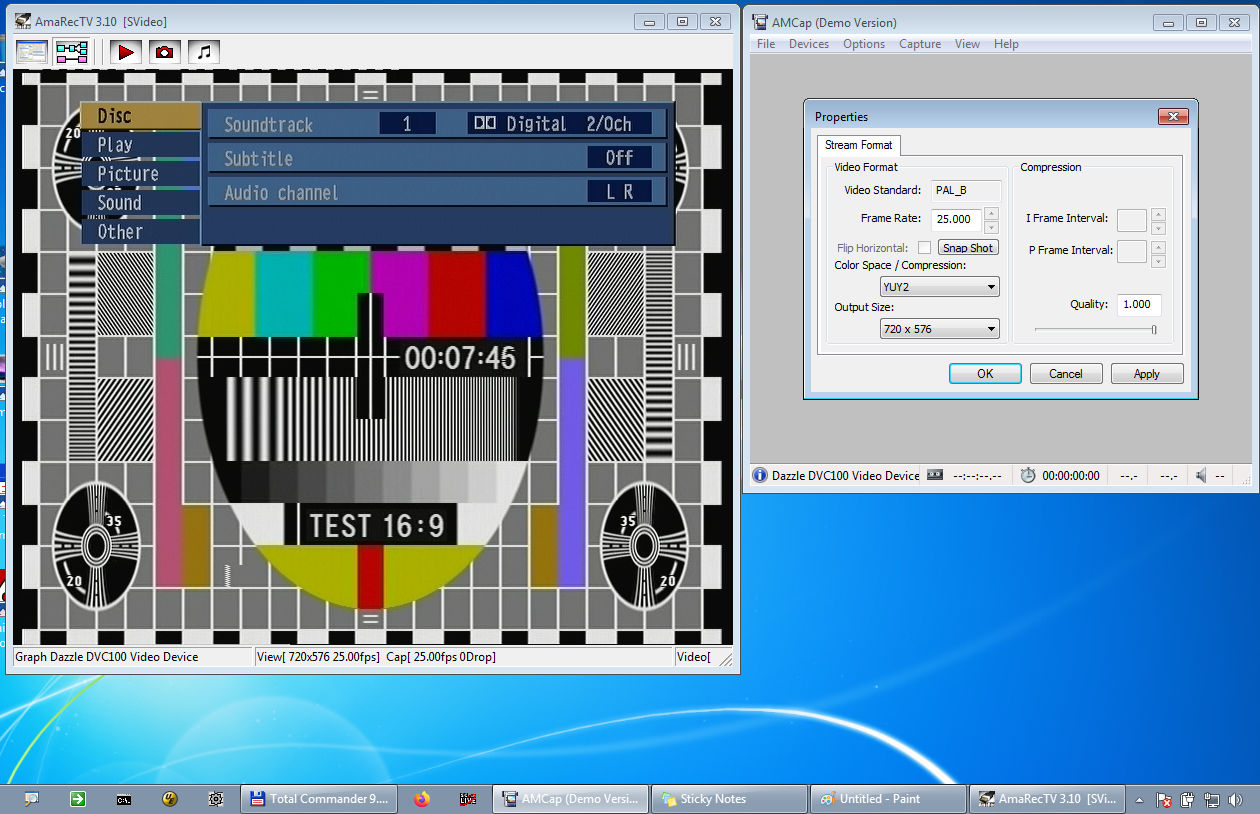Click the Snap Shot button
The height and width of the screenshot is (814, 1260).
[x=968, y=248]
